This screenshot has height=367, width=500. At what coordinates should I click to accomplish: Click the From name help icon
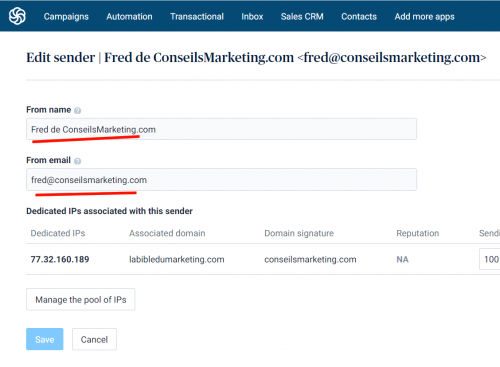pos(77,110)
